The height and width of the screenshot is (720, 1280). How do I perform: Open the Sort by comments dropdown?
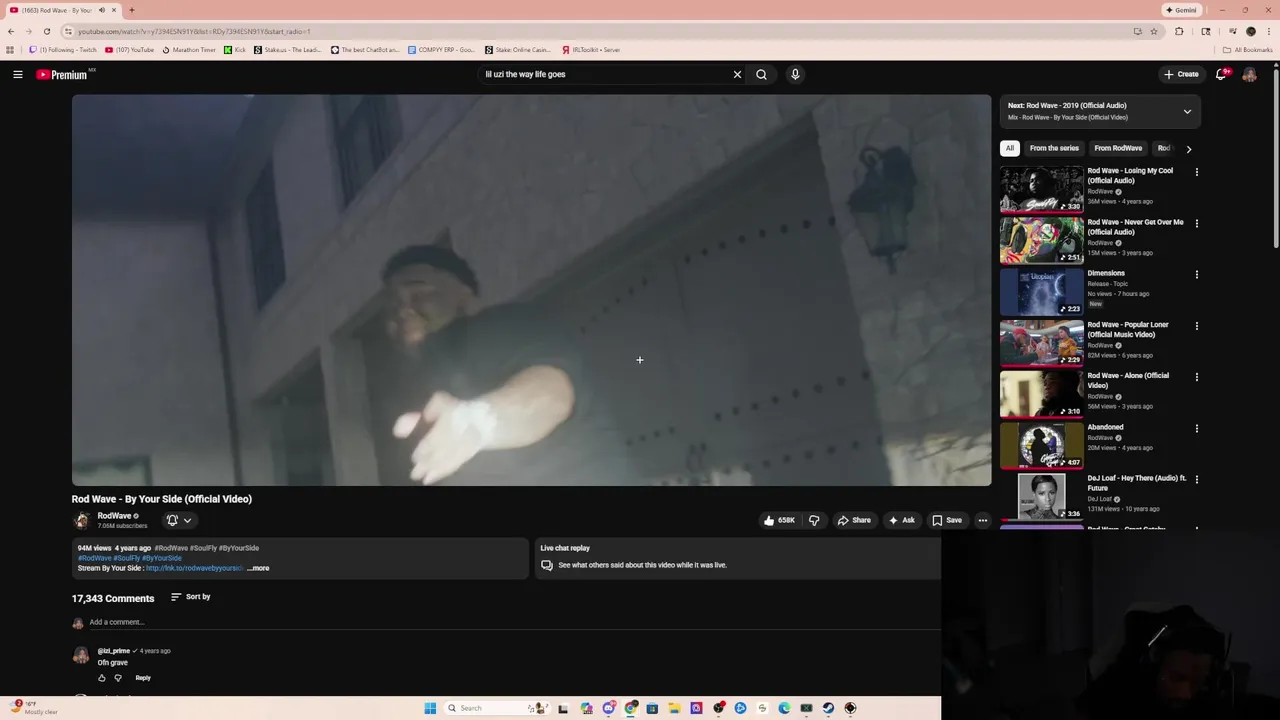click(x=190, y=597)
